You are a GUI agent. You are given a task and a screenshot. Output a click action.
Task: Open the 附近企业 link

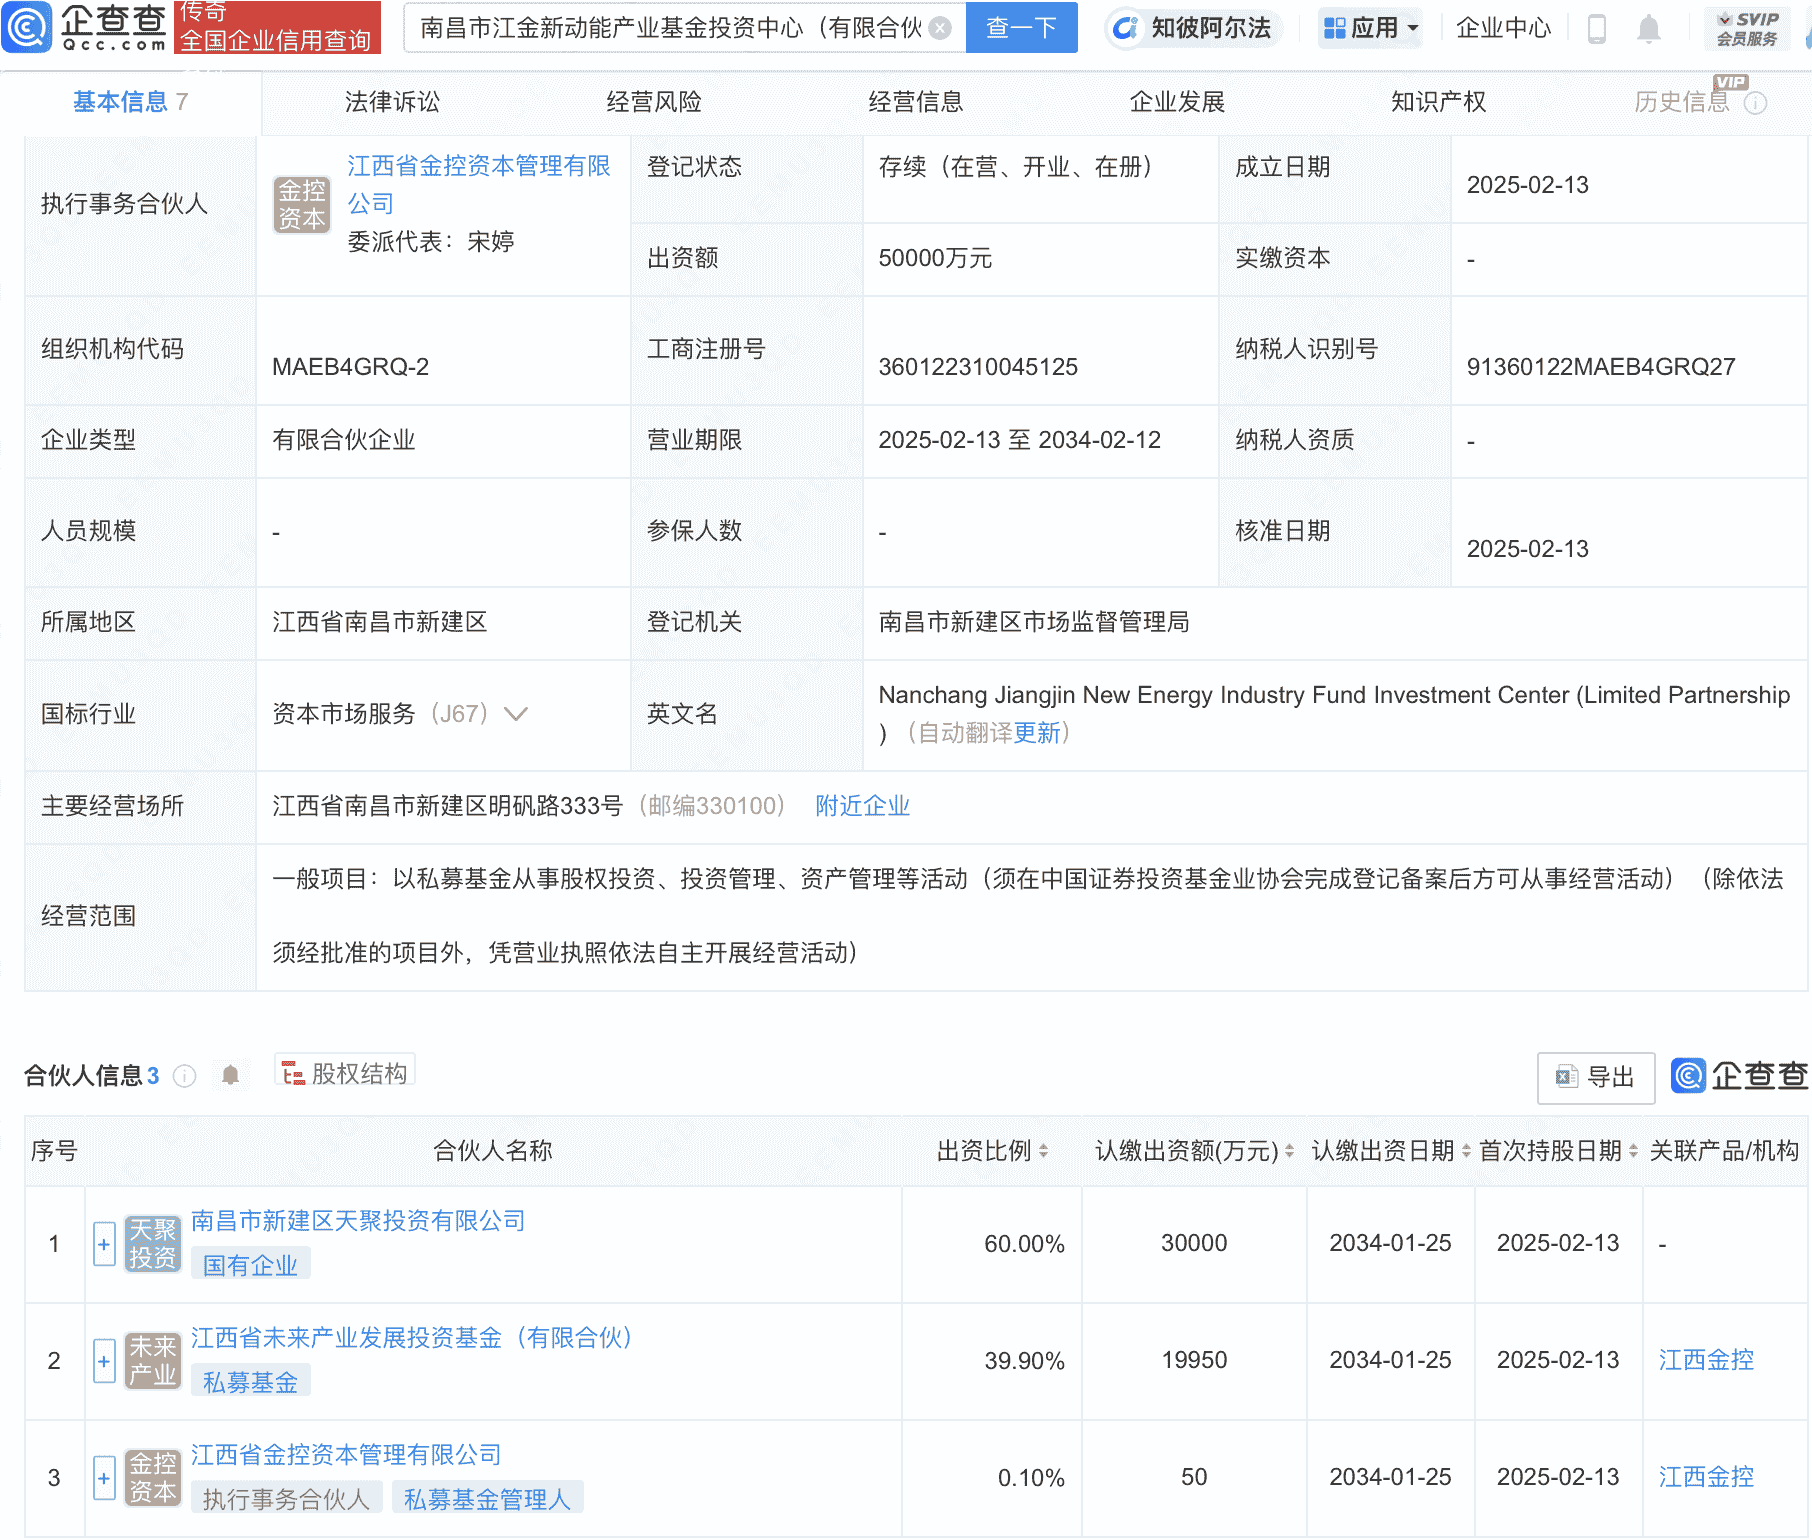coord(862,806)
